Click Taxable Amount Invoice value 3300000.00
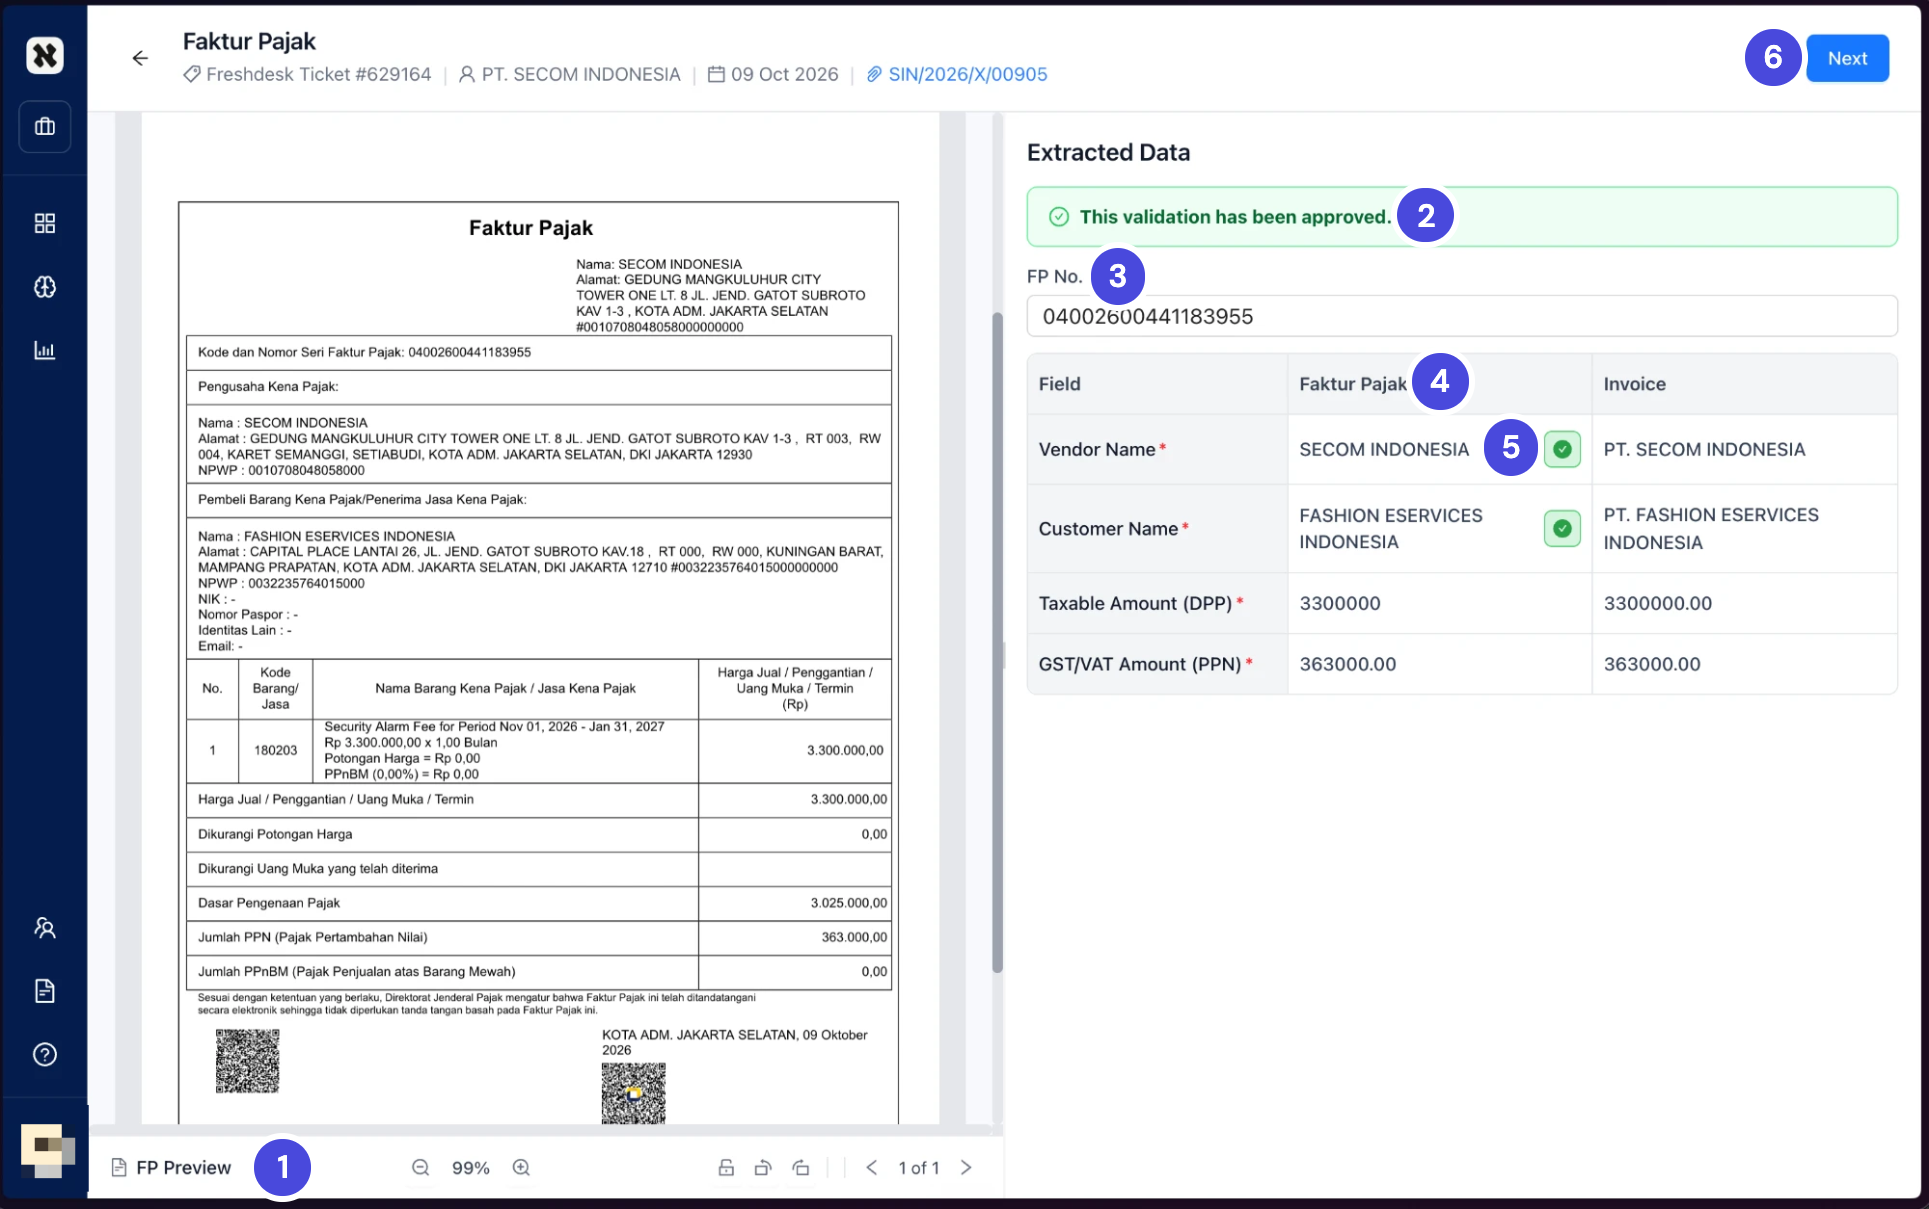 (1657, 603)
